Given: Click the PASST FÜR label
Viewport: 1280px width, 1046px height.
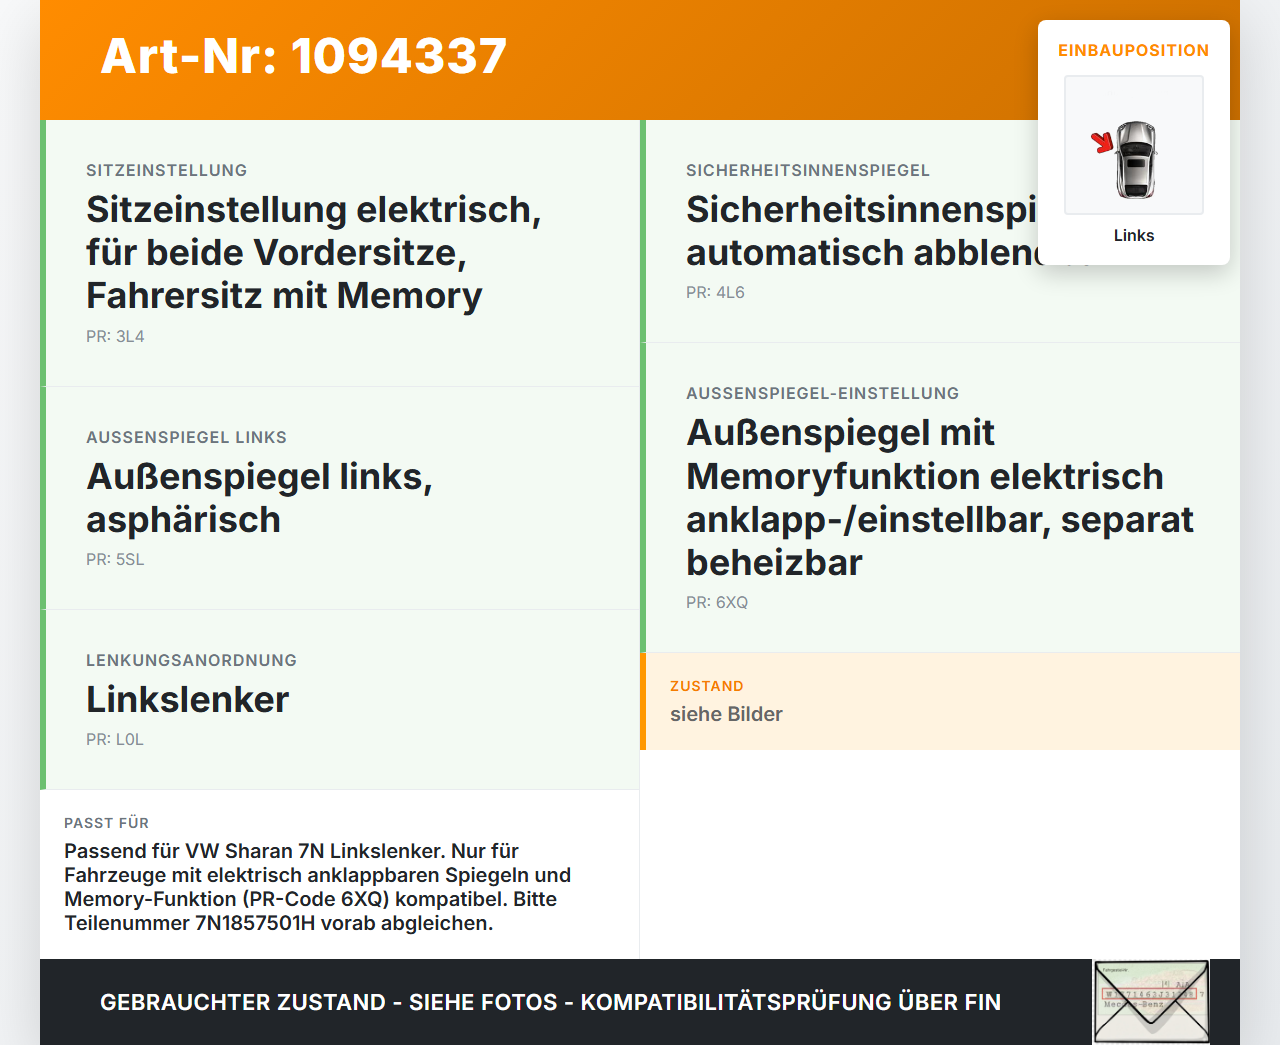Looking at the screenshot, I should point(106,823).
